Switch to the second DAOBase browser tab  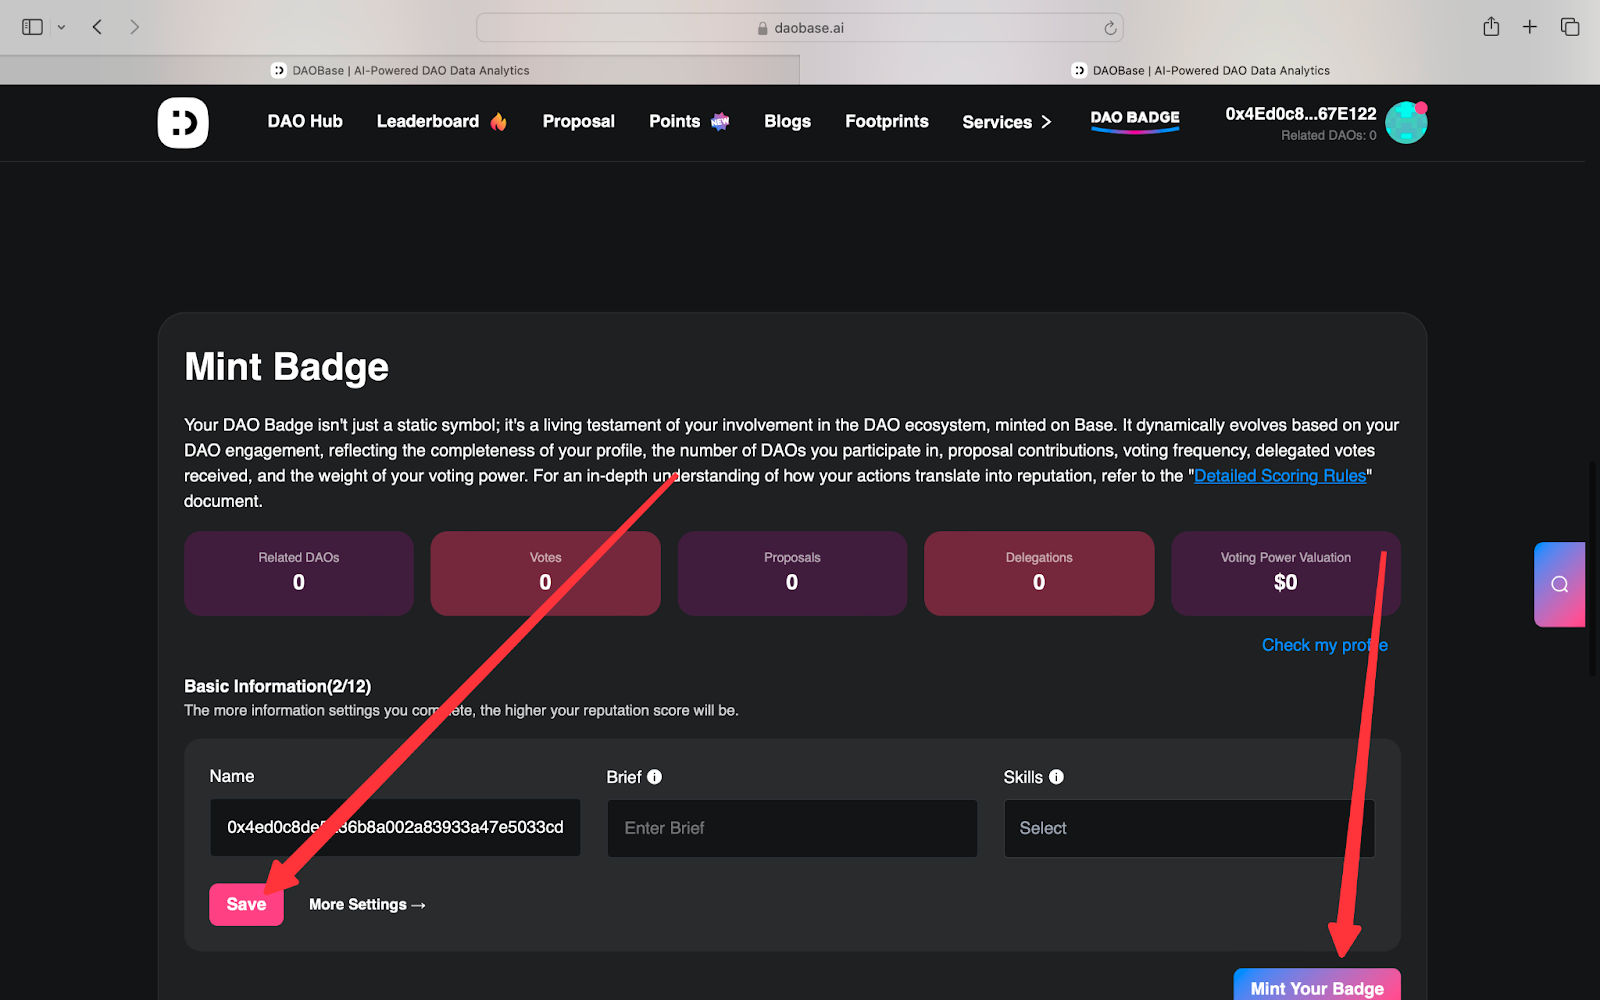click(x=1200, y=70)
